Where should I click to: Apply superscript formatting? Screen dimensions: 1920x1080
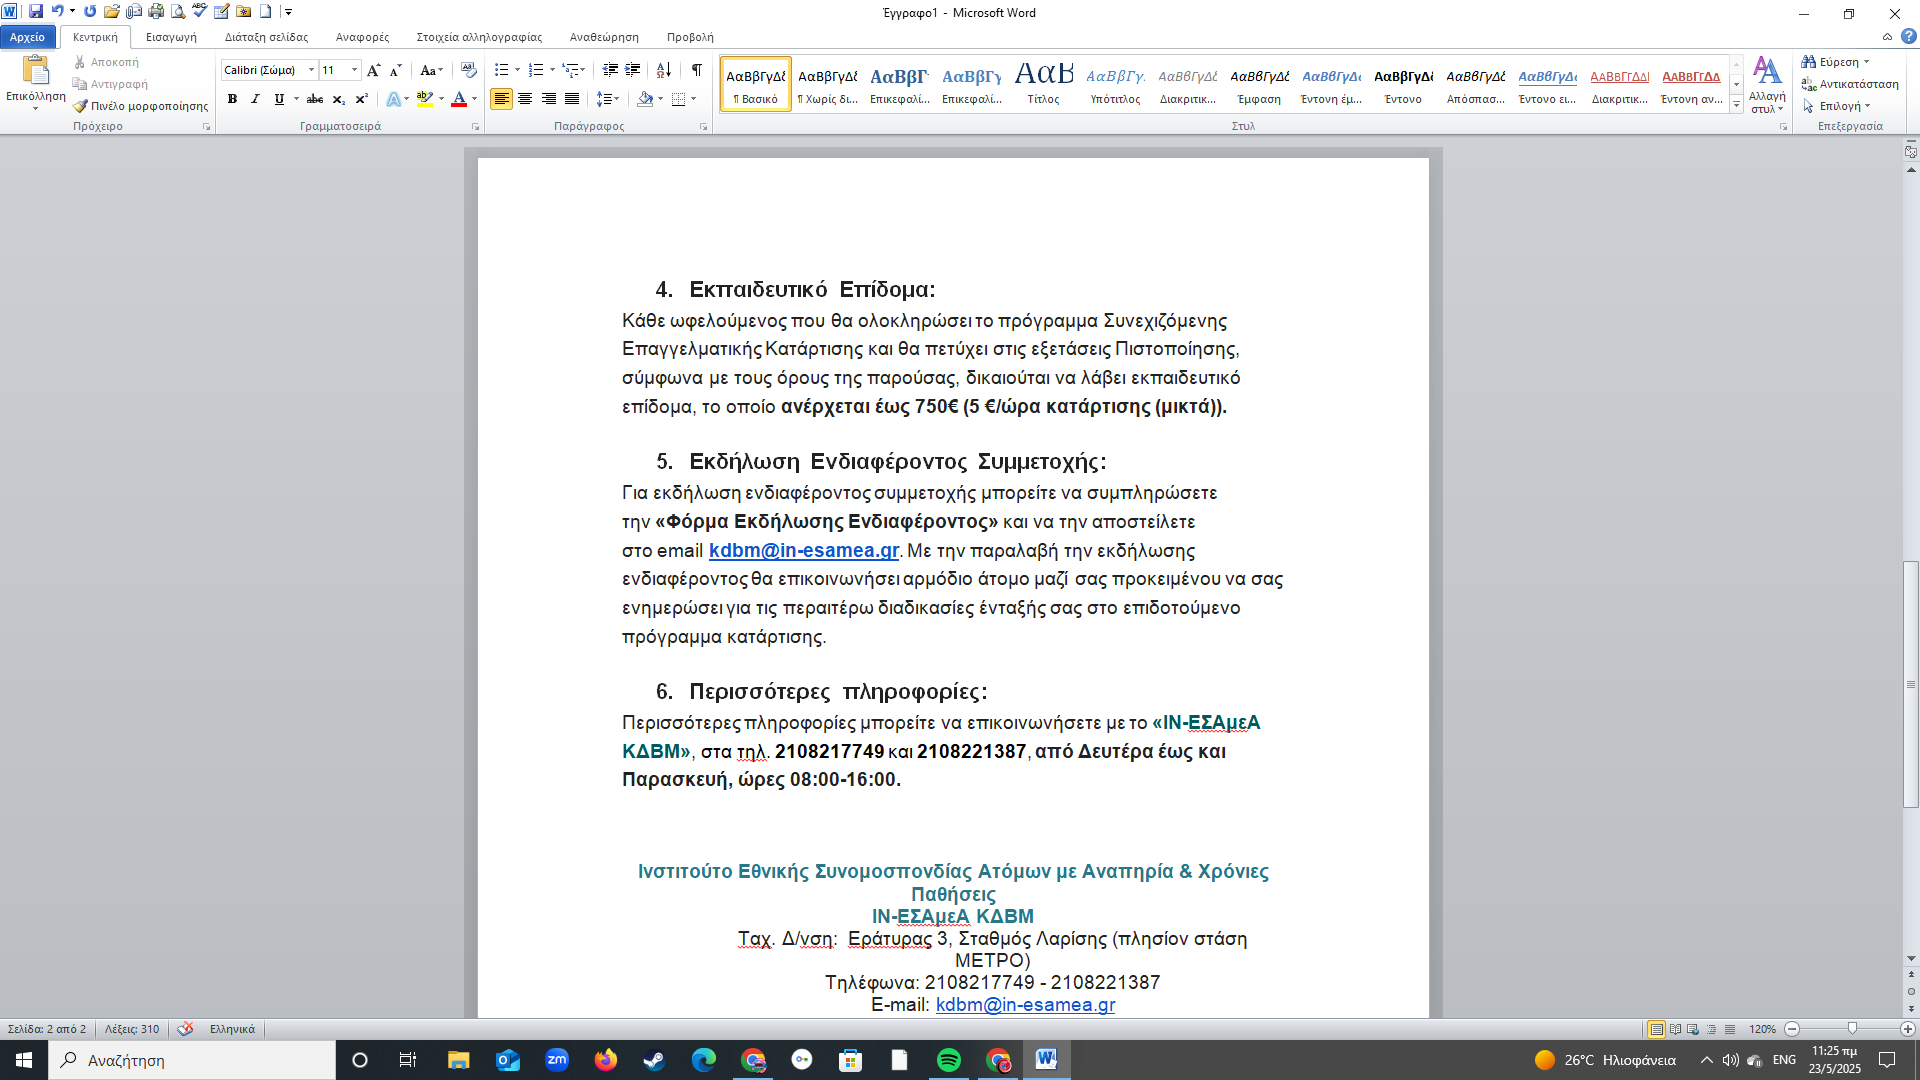[x=362, y=99]
